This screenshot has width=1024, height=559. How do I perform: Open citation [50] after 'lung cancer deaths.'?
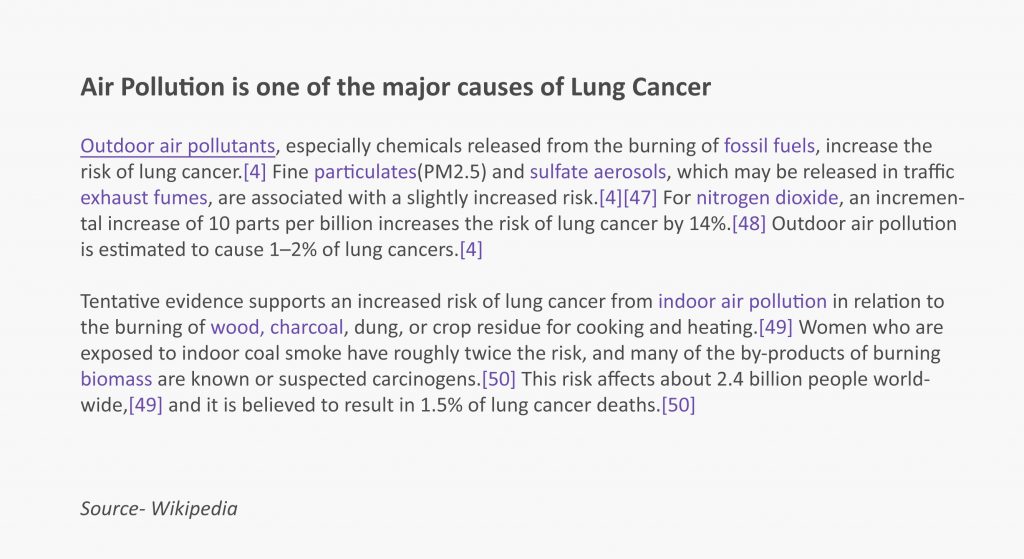pyautogui.click(x=679, y=405)
